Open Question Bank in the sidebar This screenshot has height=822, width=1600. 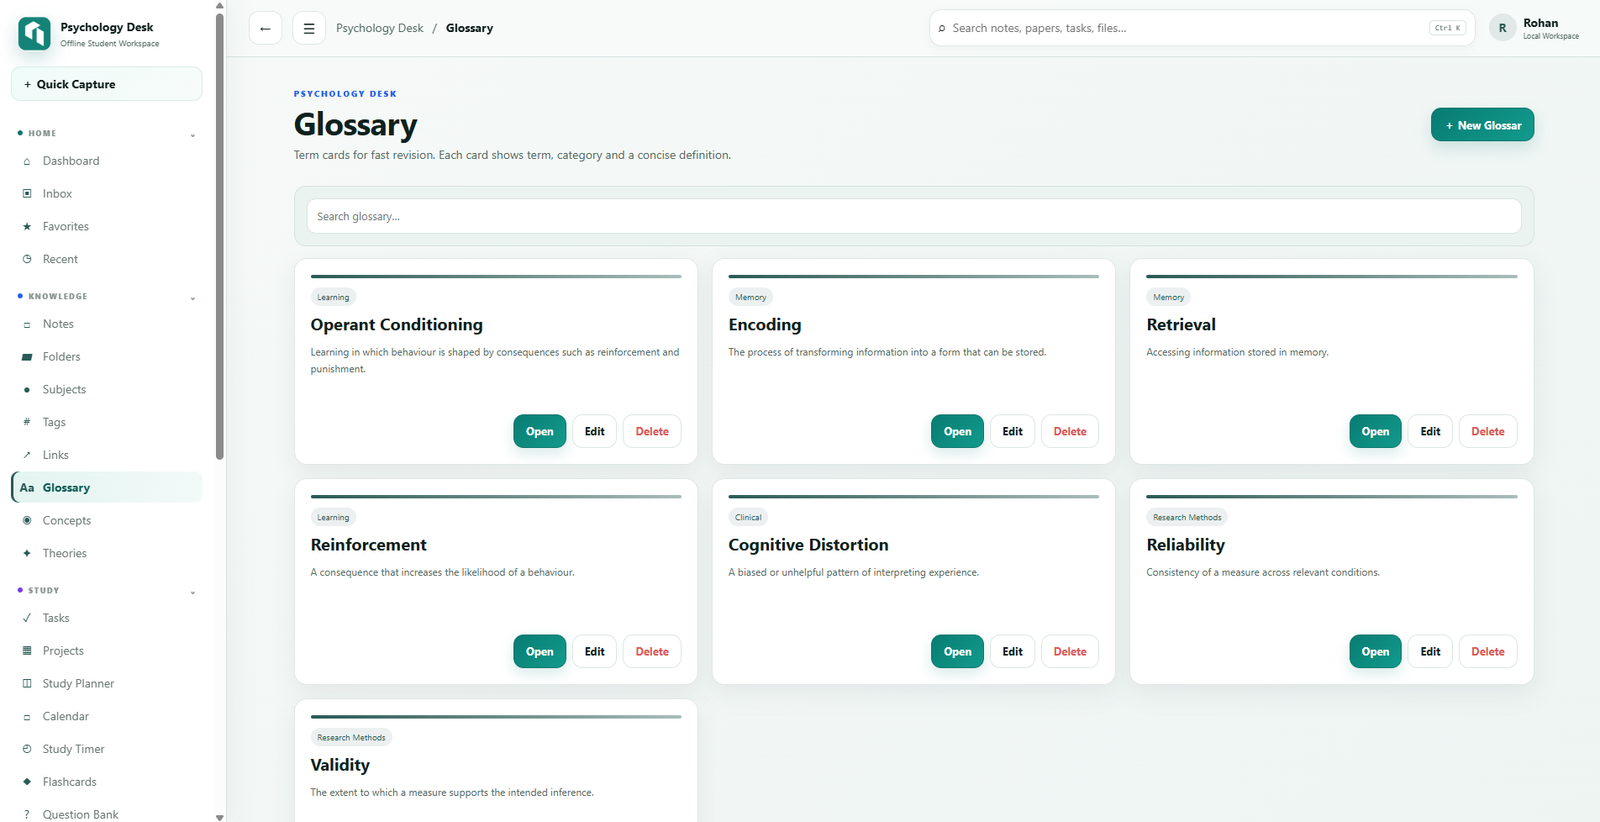[x=106, y=814]
